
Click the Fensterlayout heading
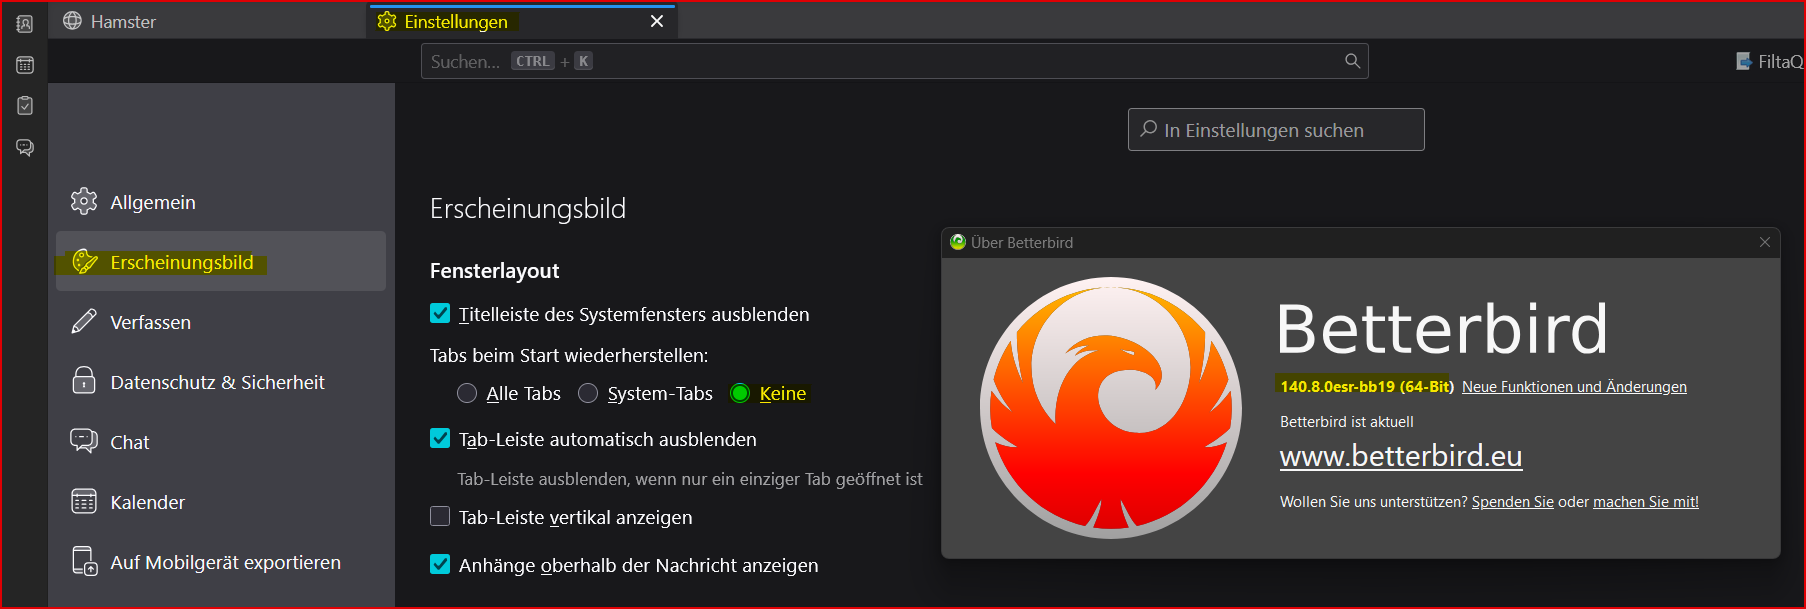click(x=494, y=271)
